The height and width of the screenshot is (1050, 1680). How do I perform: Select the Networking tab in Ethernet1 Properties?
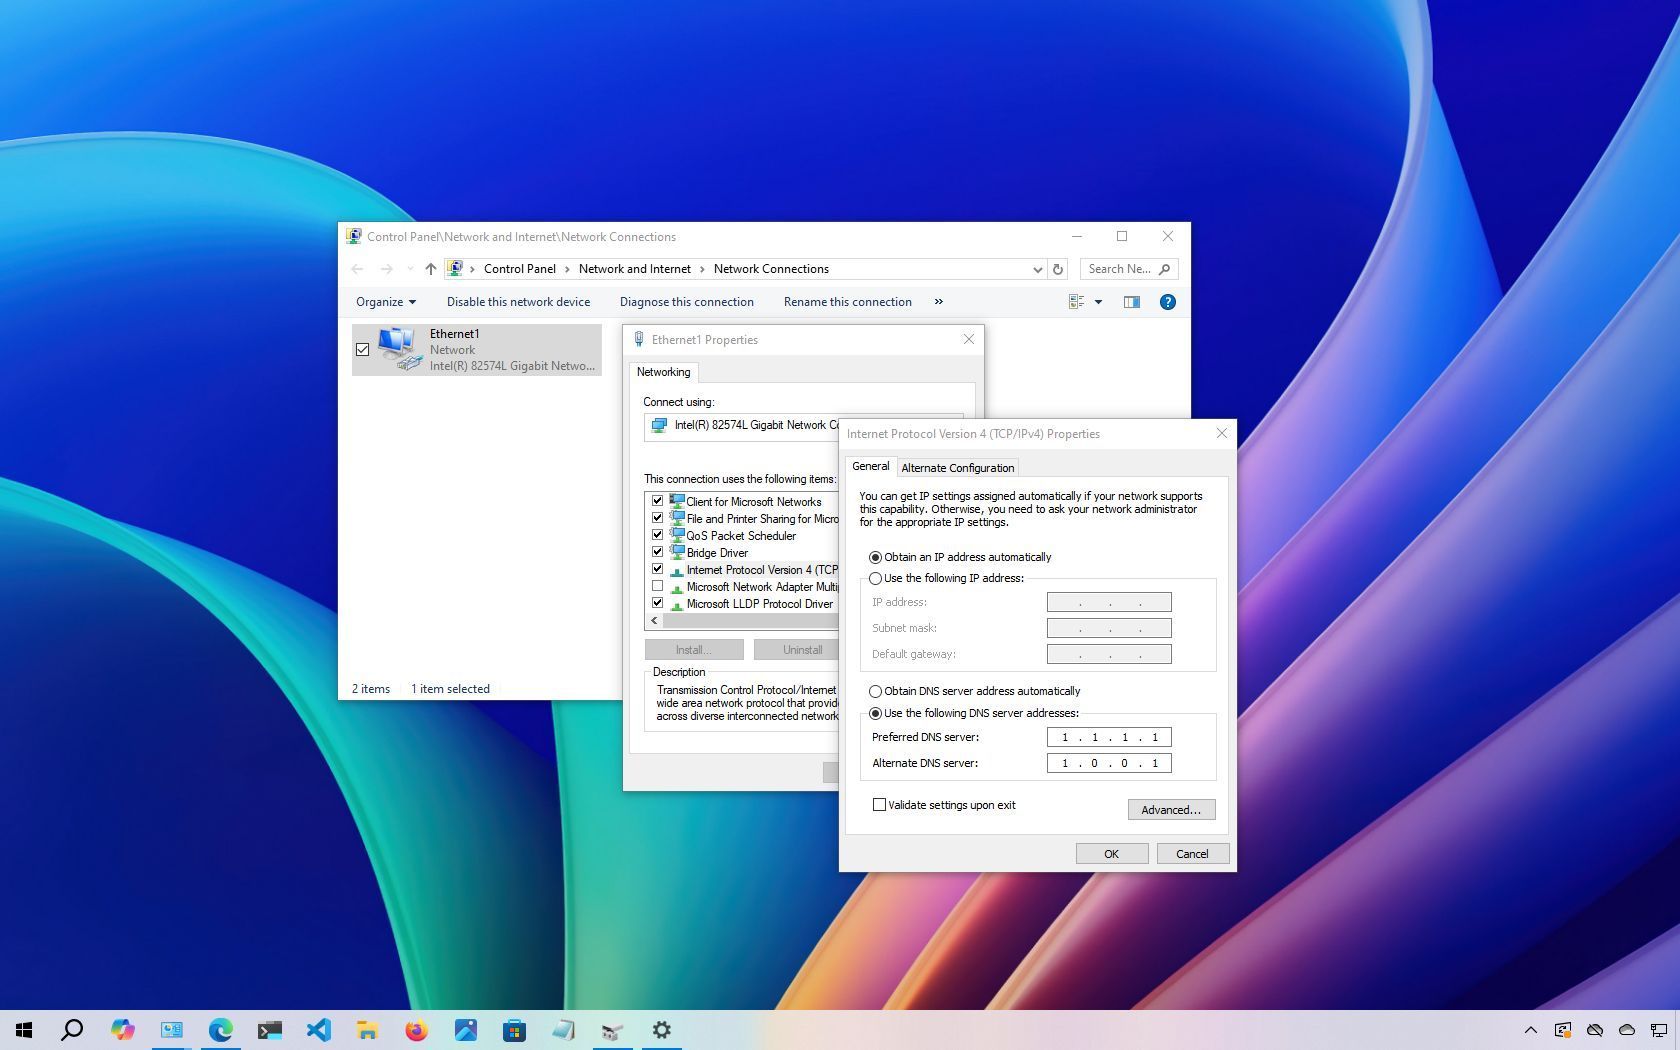pos(663,372)
